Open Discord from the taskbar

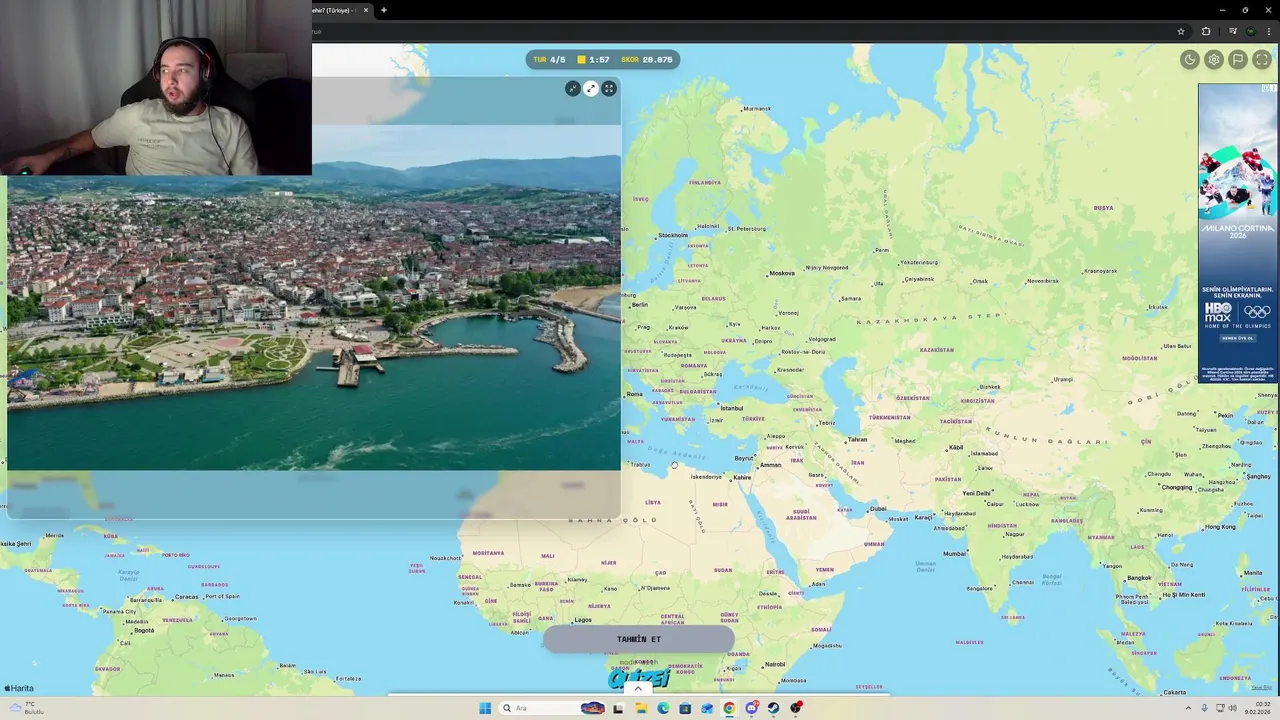751,708
